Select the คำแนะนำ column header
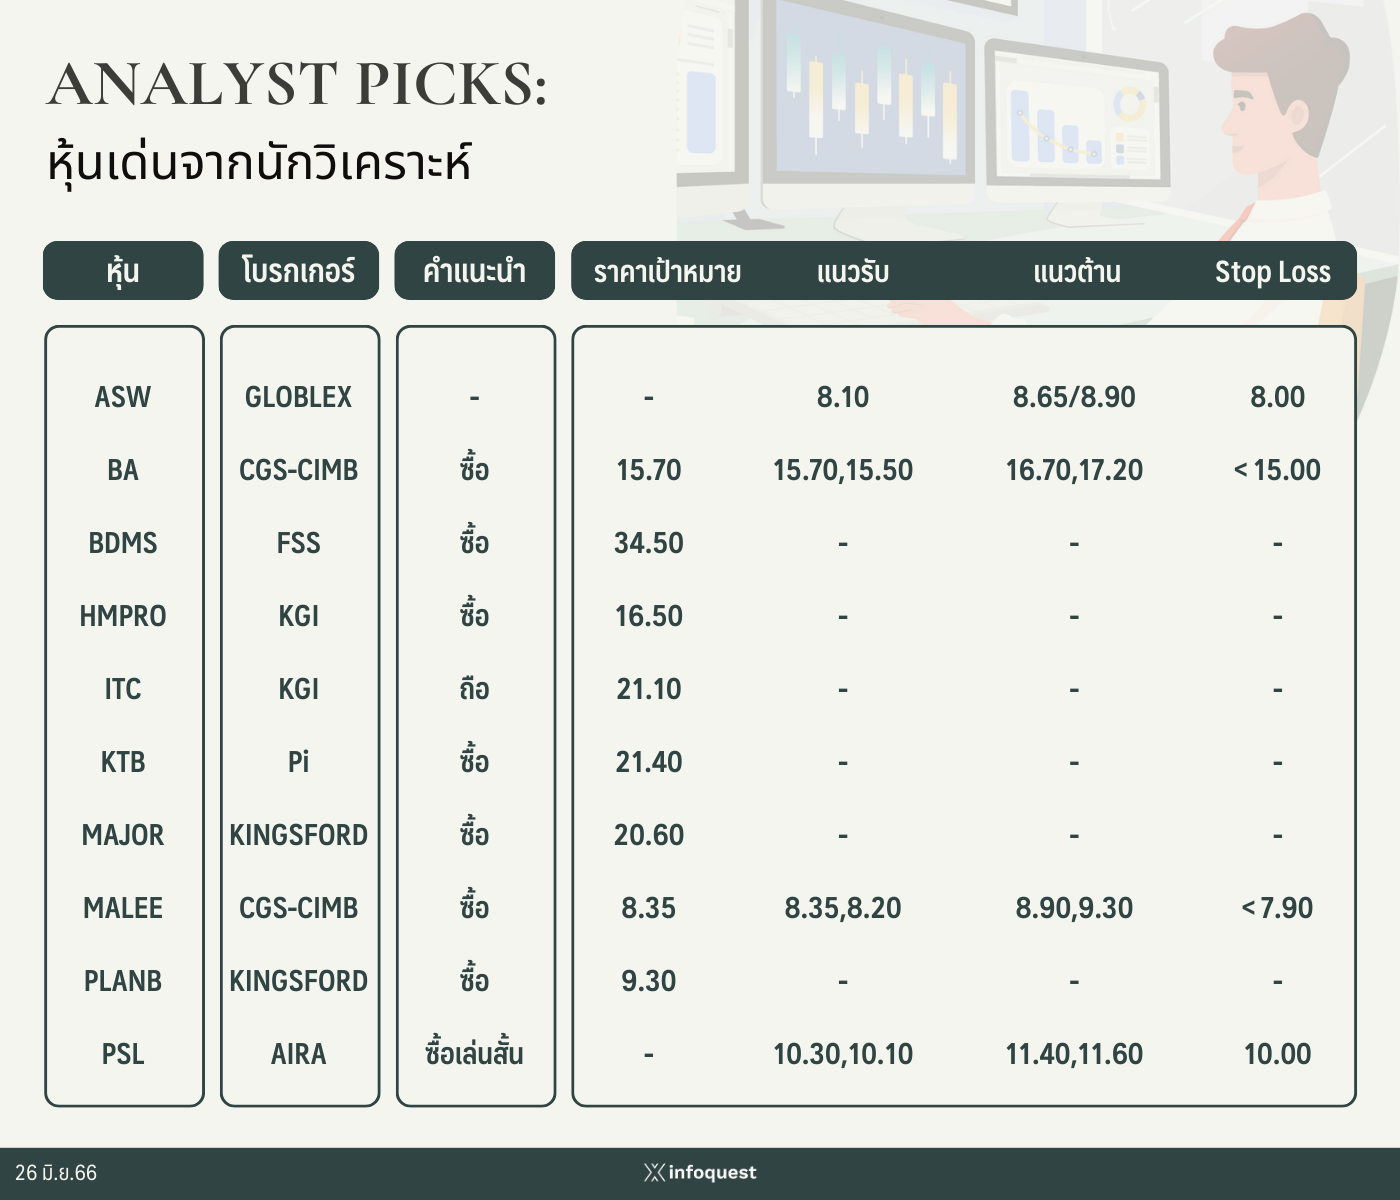1400x1200 pixels. (x=475, y=270)
